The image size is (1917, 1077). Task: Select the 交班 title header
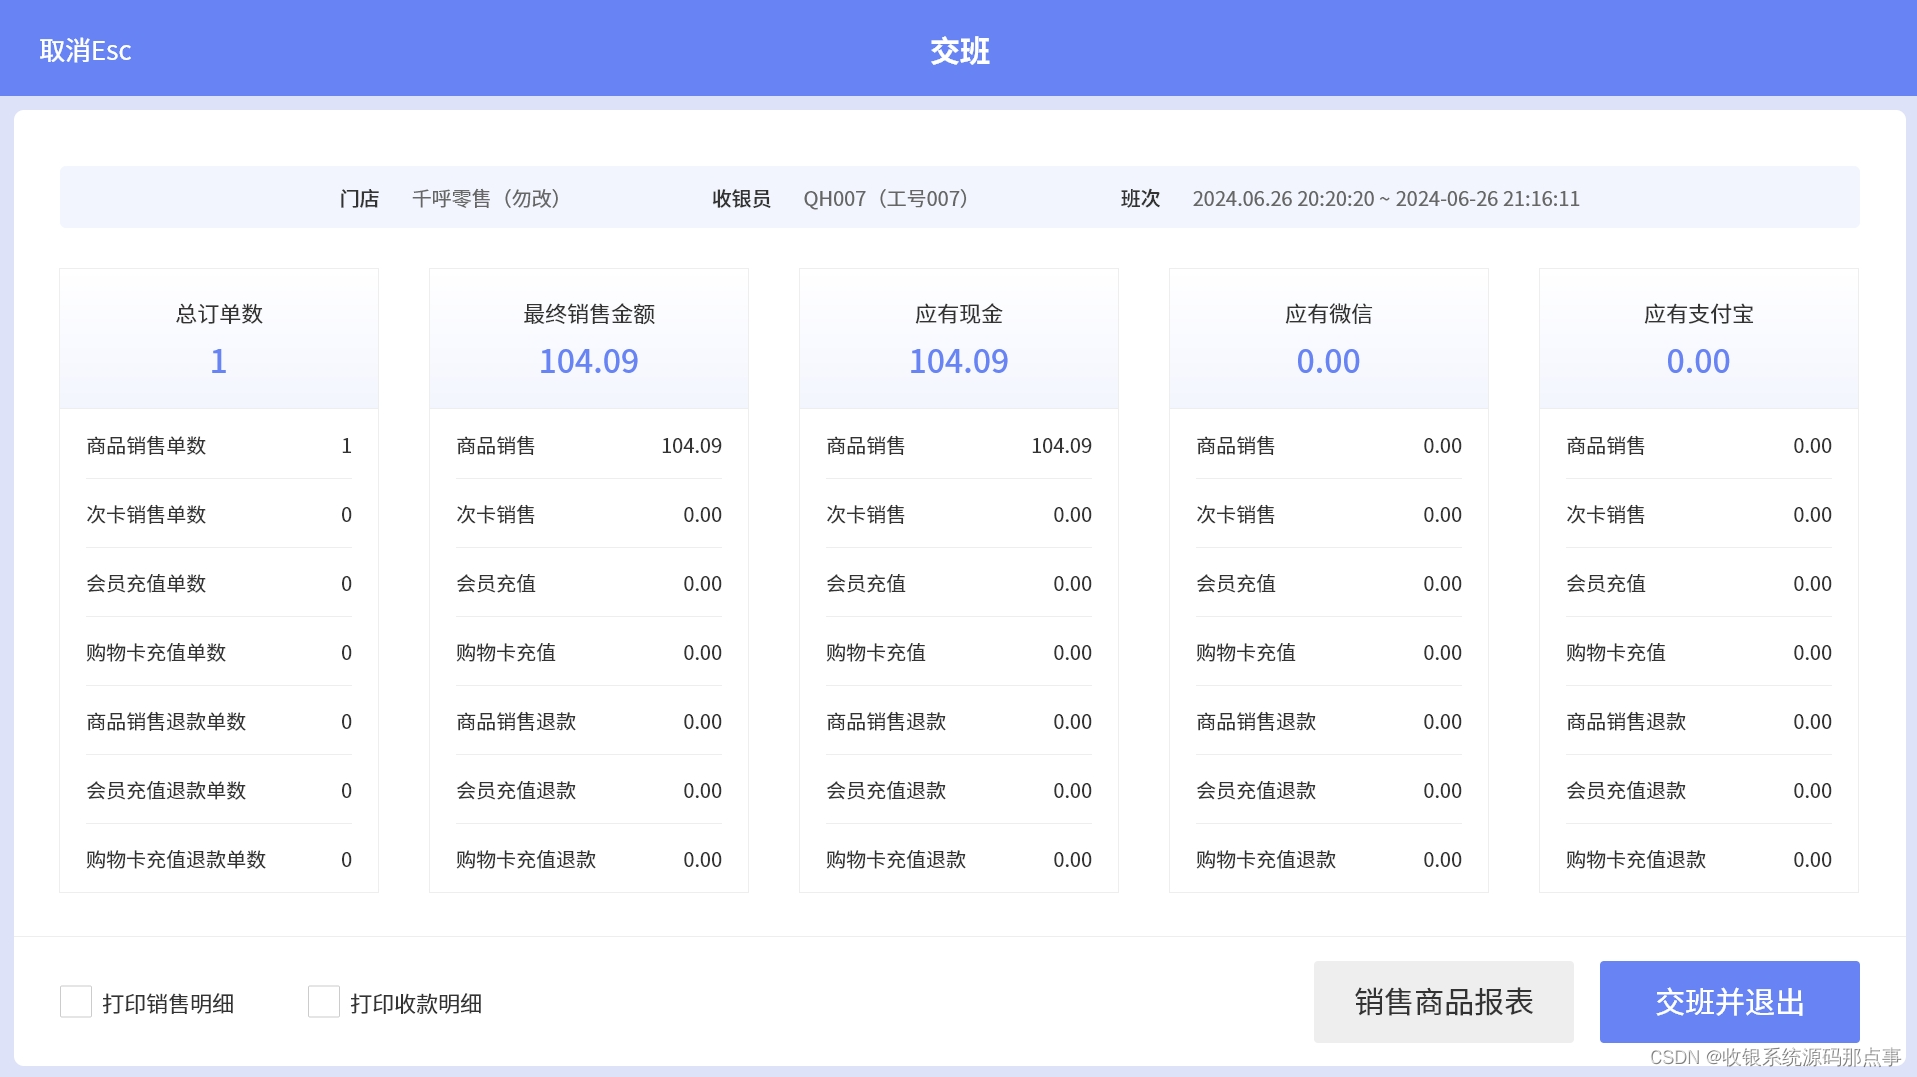pos(958,50)
